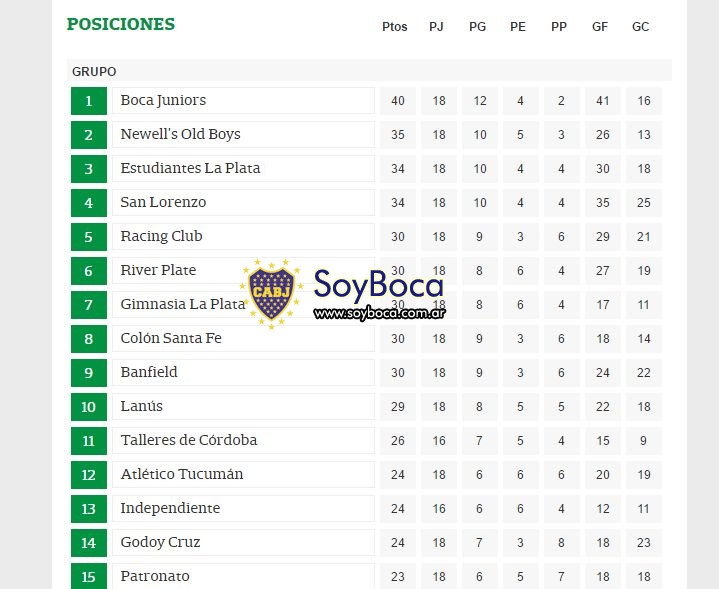Viewport: 719px width, 589px height.
Task: Click the River Plate team name
Action: click(158, 270)
